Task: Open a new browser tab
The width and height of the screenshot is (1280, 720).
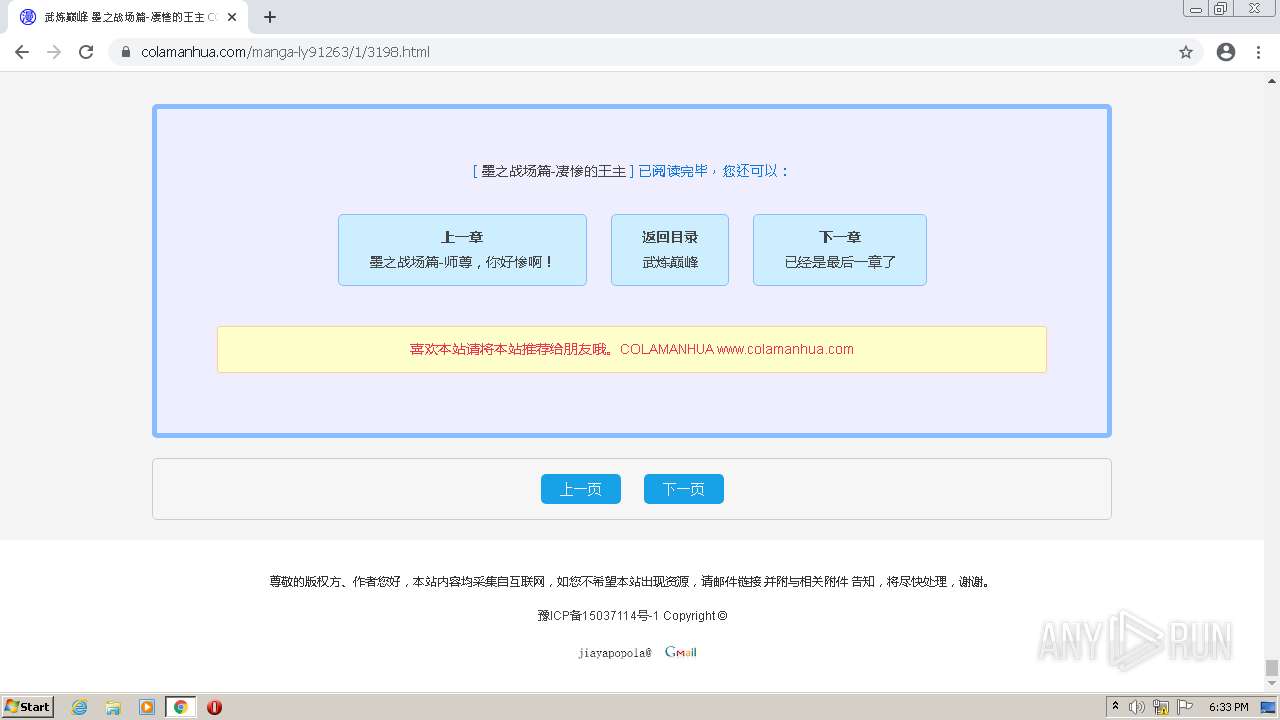Action: (270, 17)
